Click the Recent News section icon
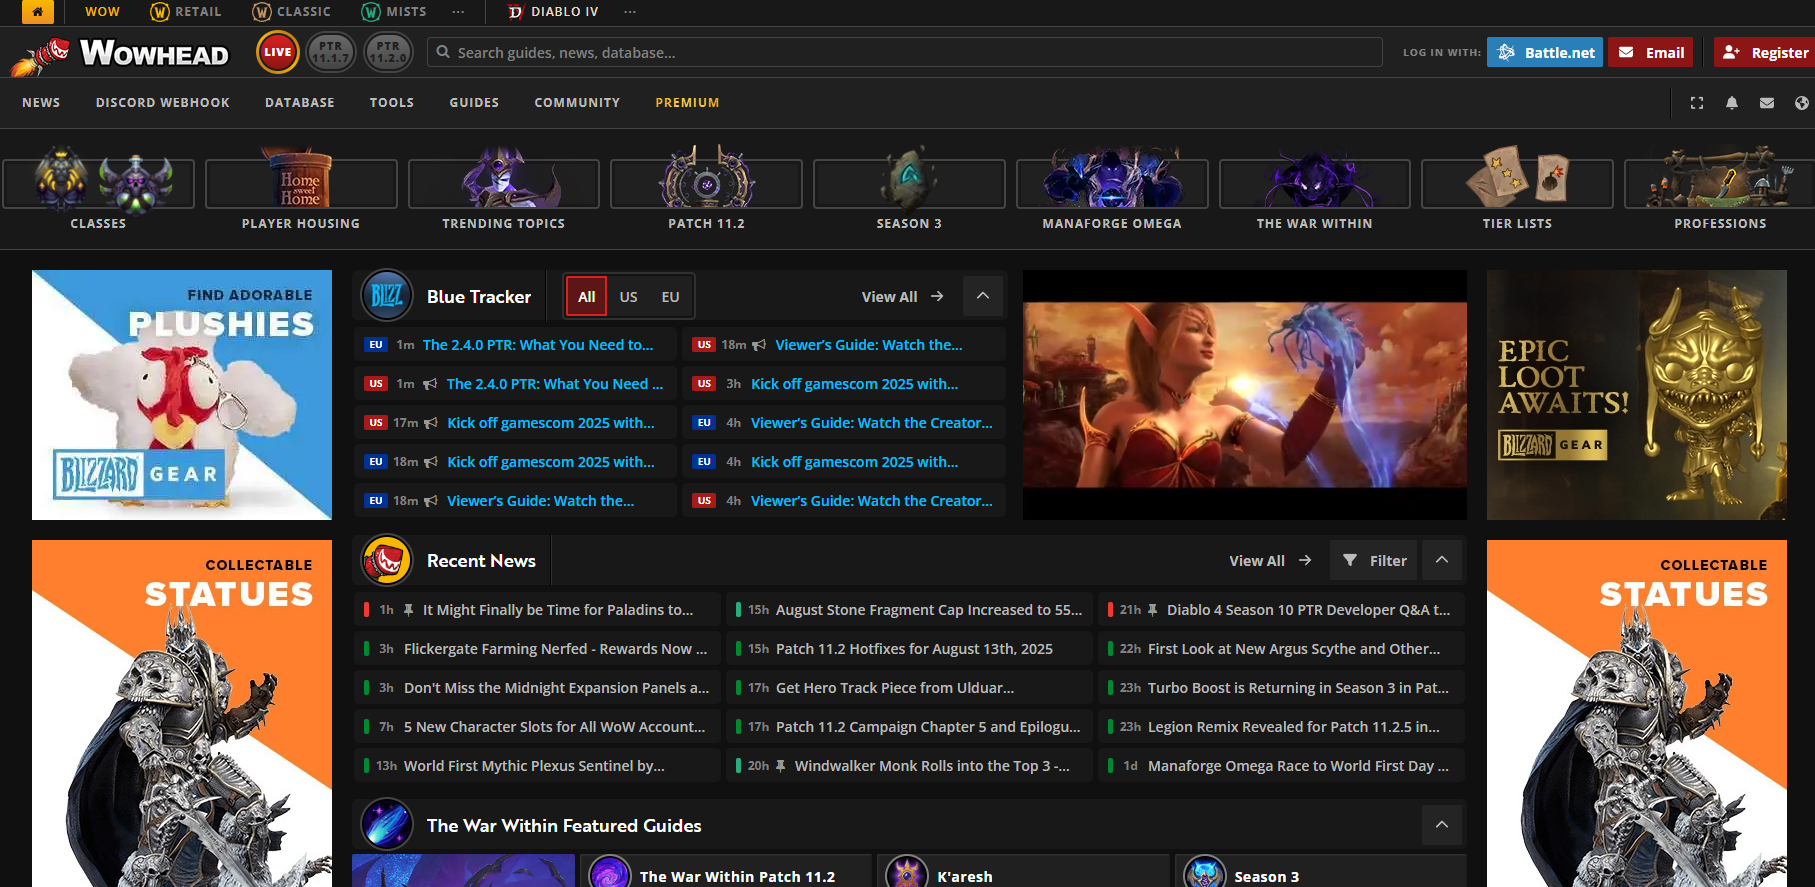 click(387, 560)
